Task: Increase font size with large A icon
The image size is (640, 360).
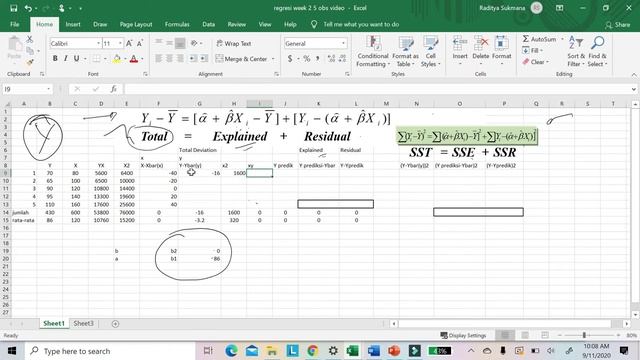Action: coord(129,43)
